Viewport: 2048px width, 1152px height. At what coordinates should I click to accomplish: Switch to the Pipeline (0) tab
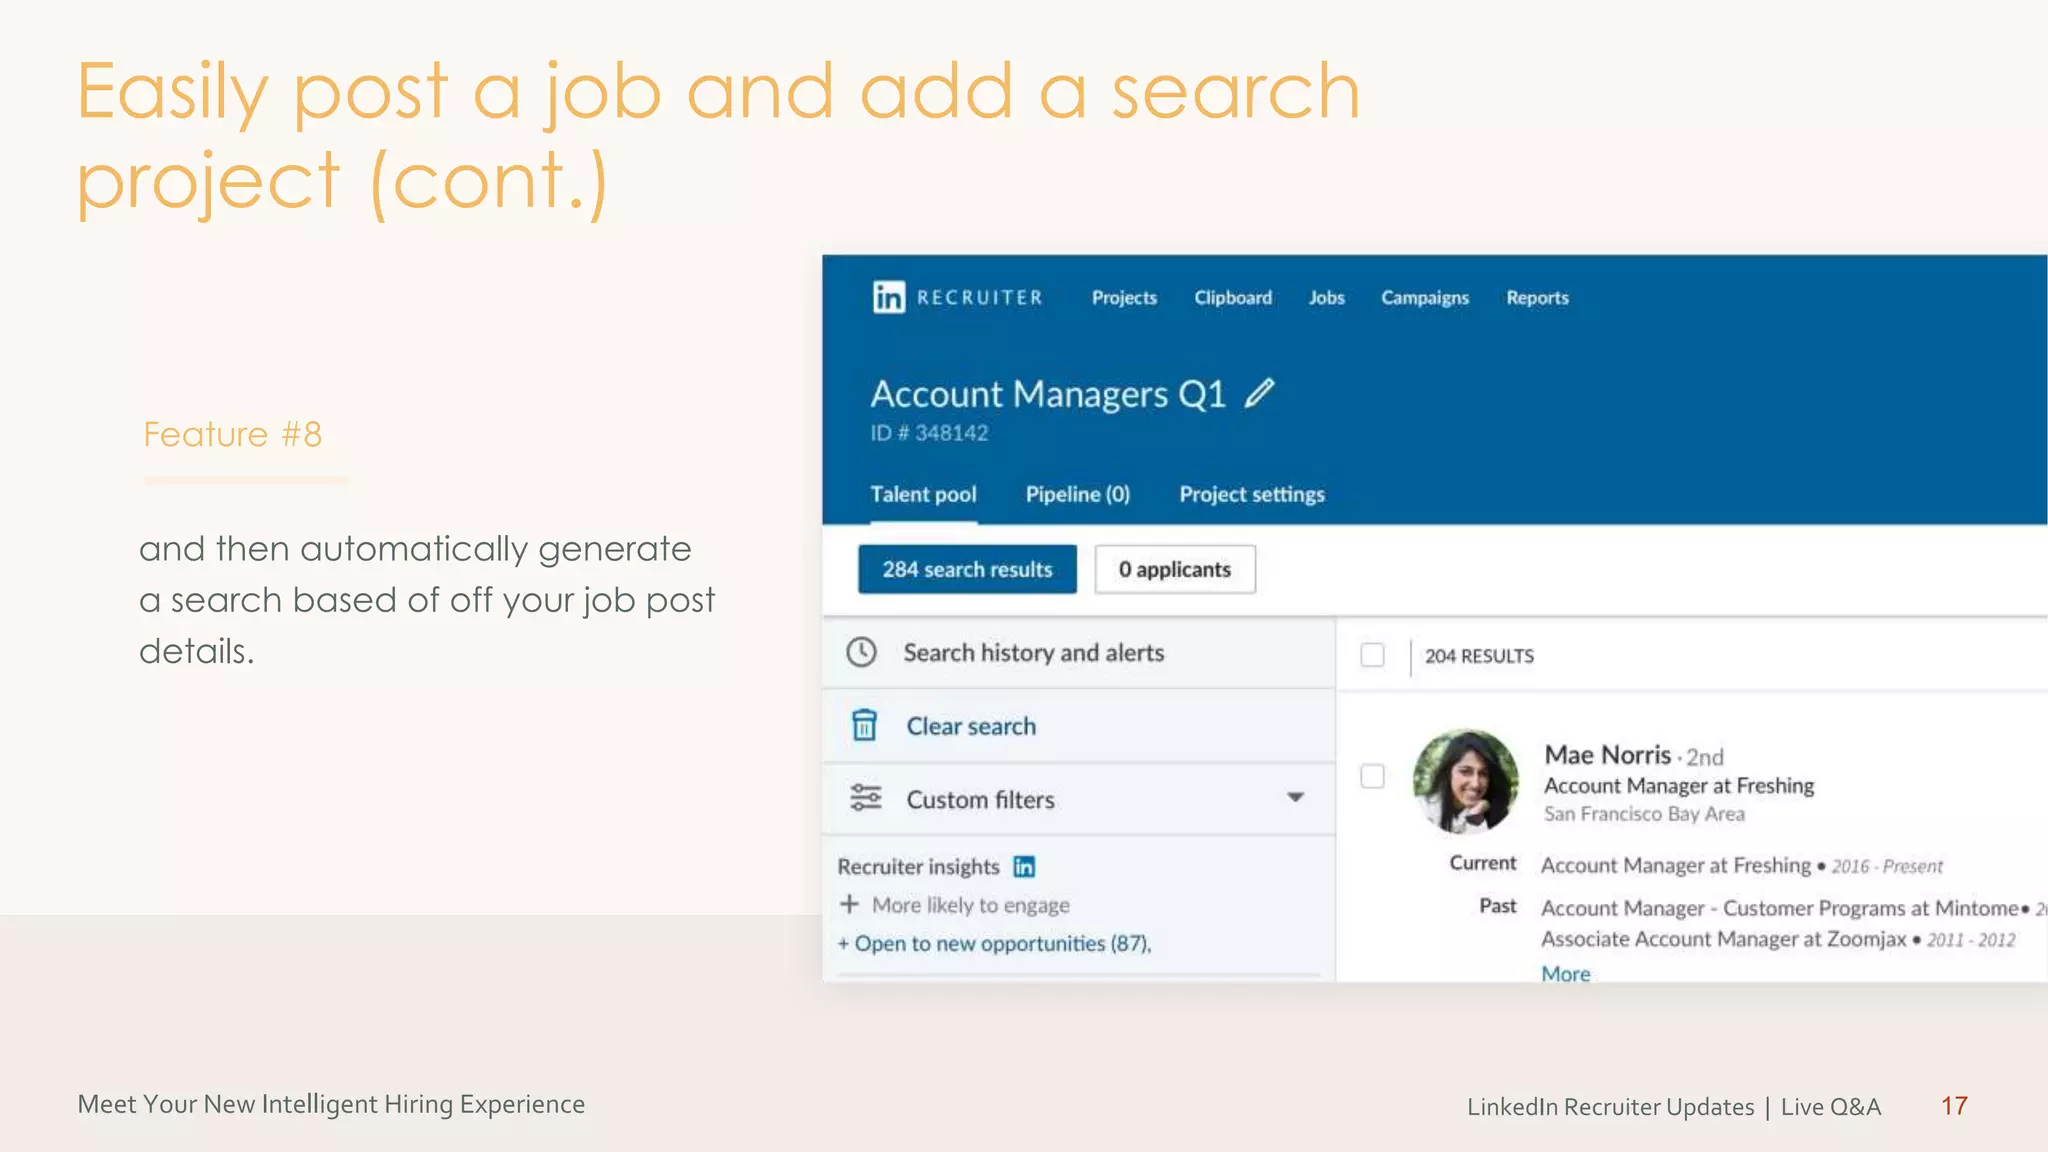(1078, 494)
